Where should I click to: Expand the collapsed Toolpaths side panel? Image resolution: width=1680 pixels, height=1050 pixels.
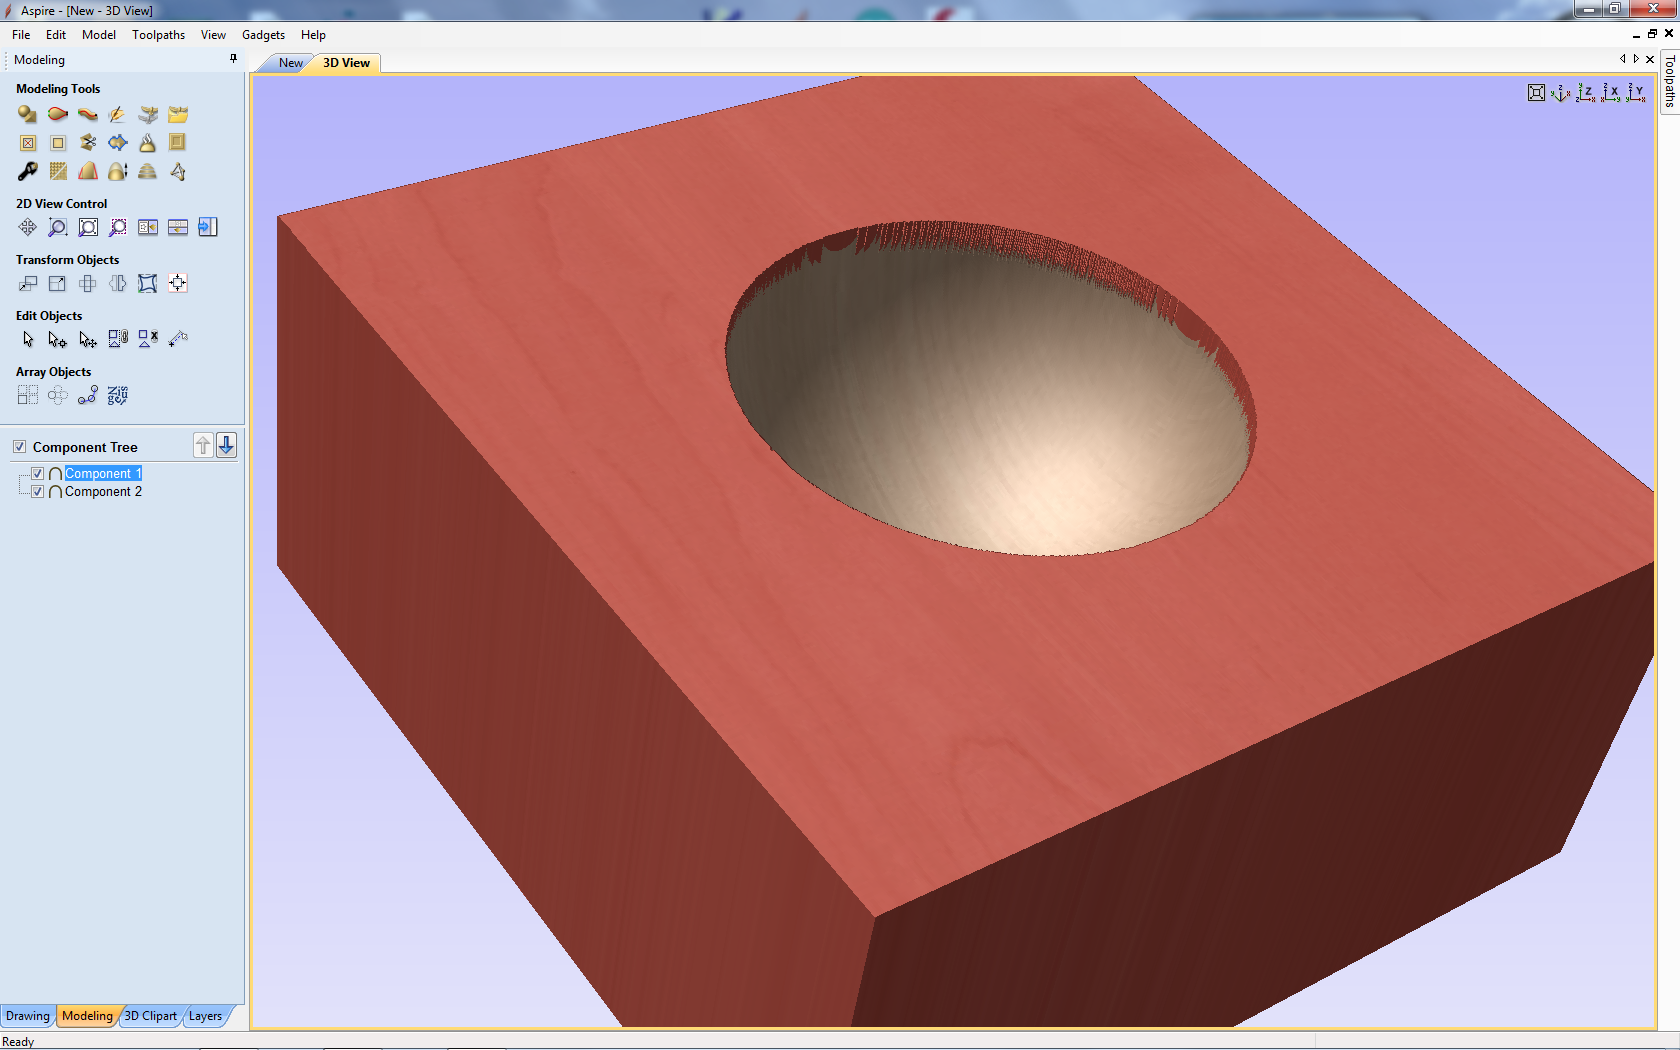tap(1669, 82)
